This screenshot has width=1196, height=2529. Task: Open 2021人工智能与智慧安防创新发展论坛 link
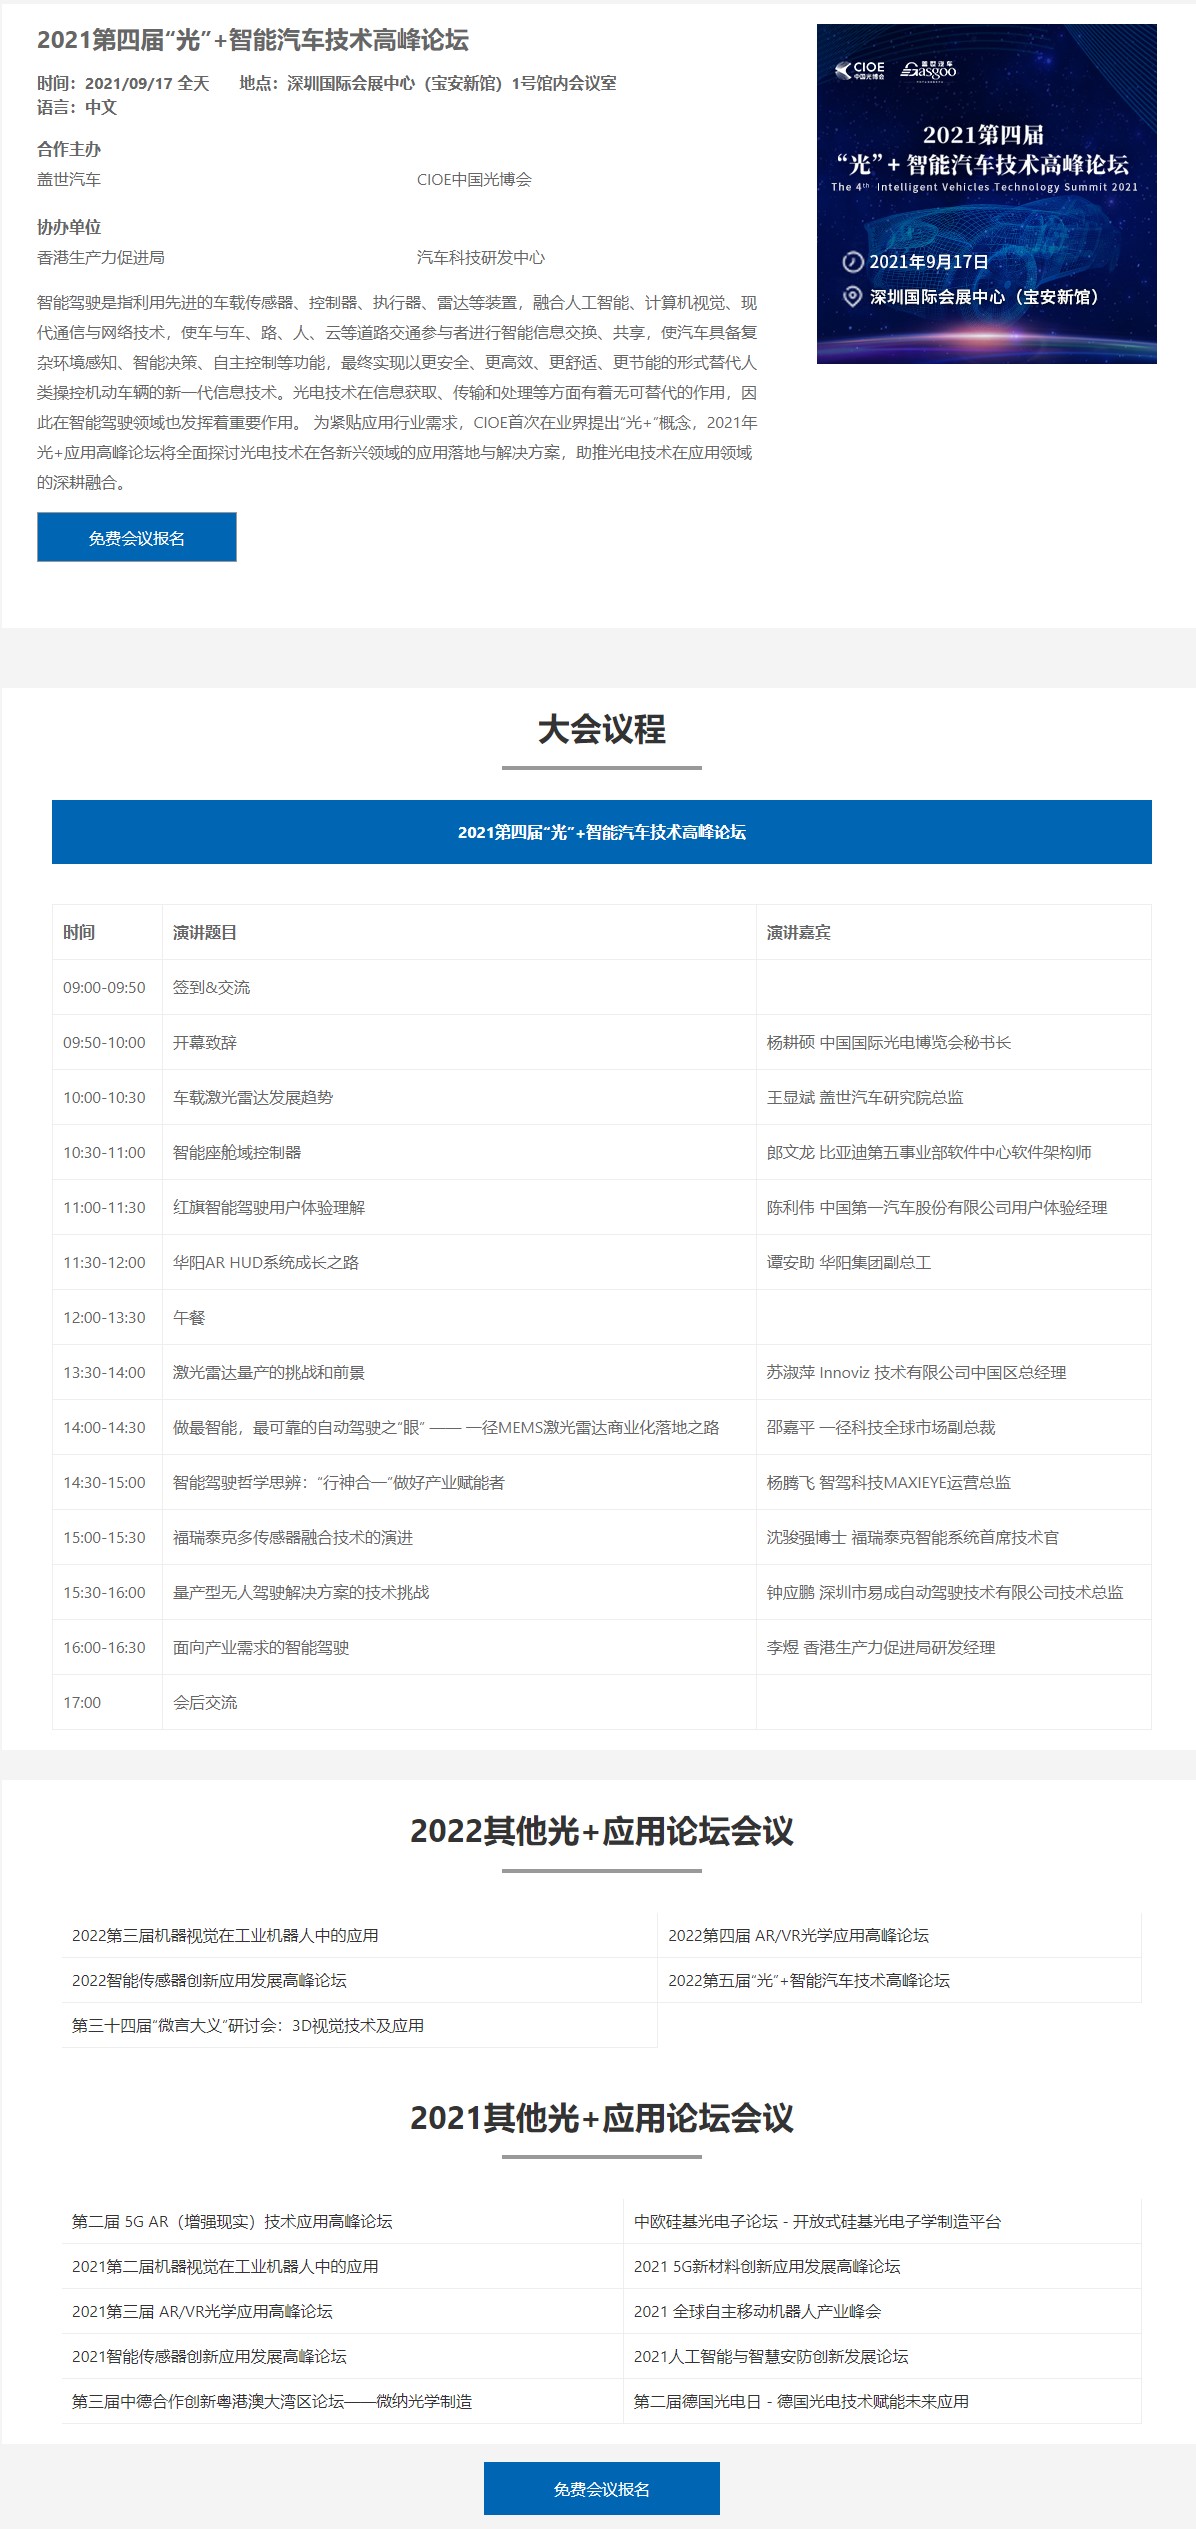771,2356
